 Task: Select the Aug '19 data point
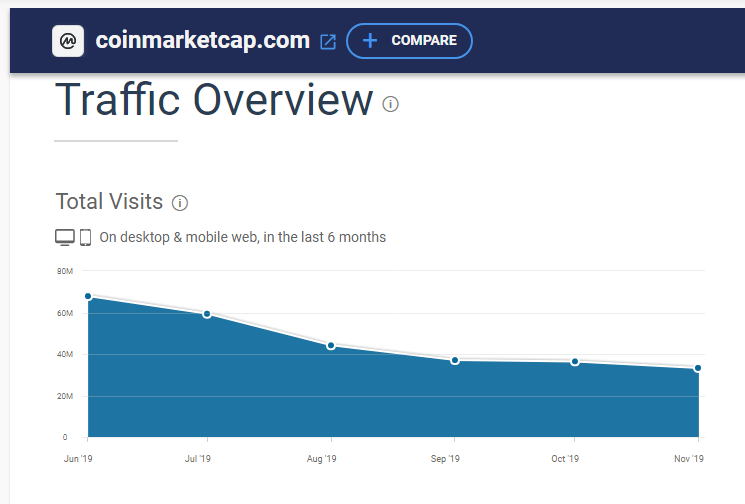331,345
